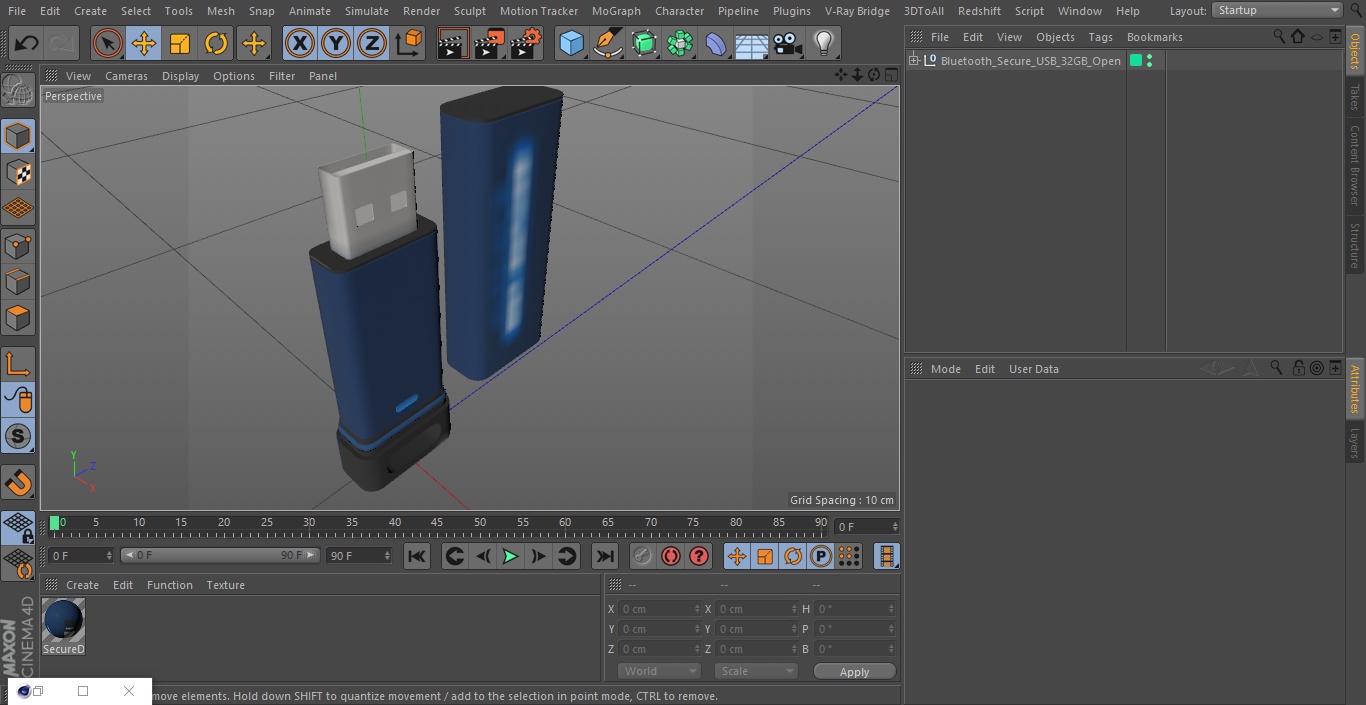Toggle Tweak mode mouse icon
This screenshot has height=705, width=1366.
[x=18, y=400]
